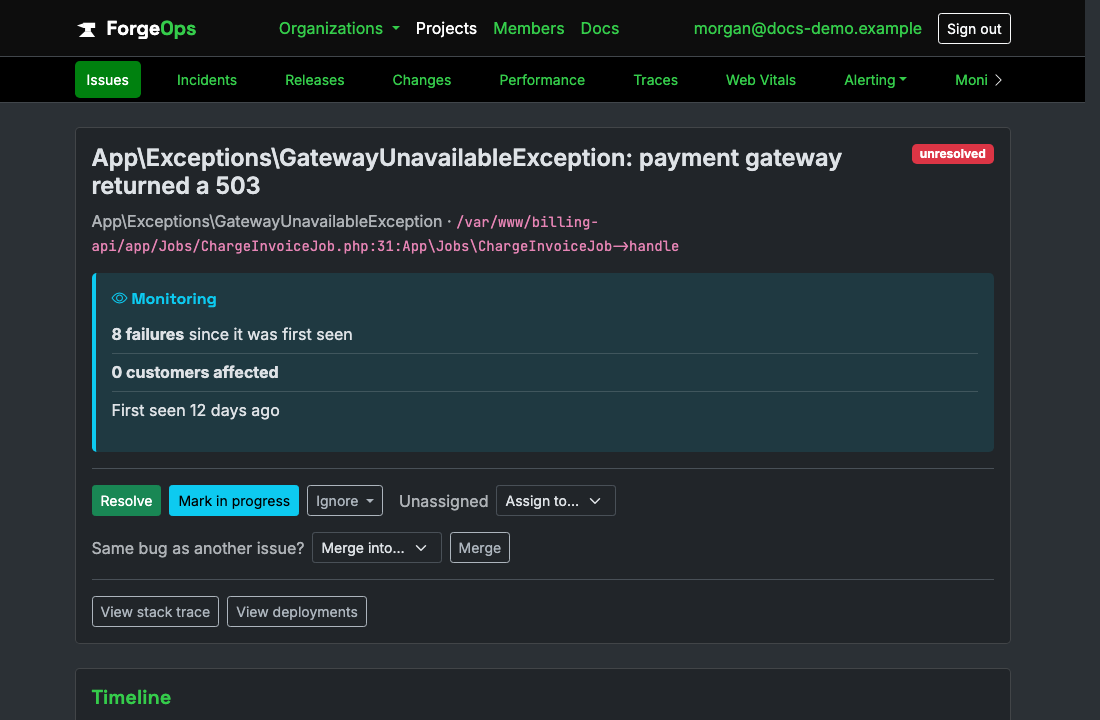
Task: Click the '8 failures' text
Action: click(x=148, y=335)
